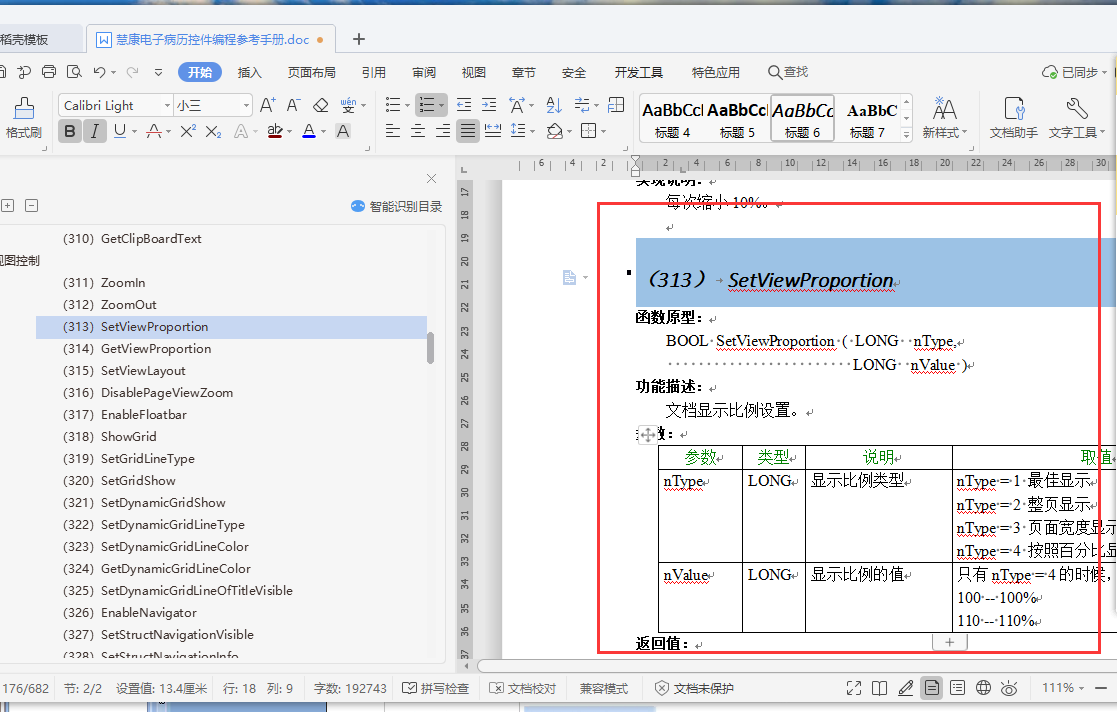1117x712 pixels.
Task: Click the print icon in quick access toolbar
Action: [48, 72]
